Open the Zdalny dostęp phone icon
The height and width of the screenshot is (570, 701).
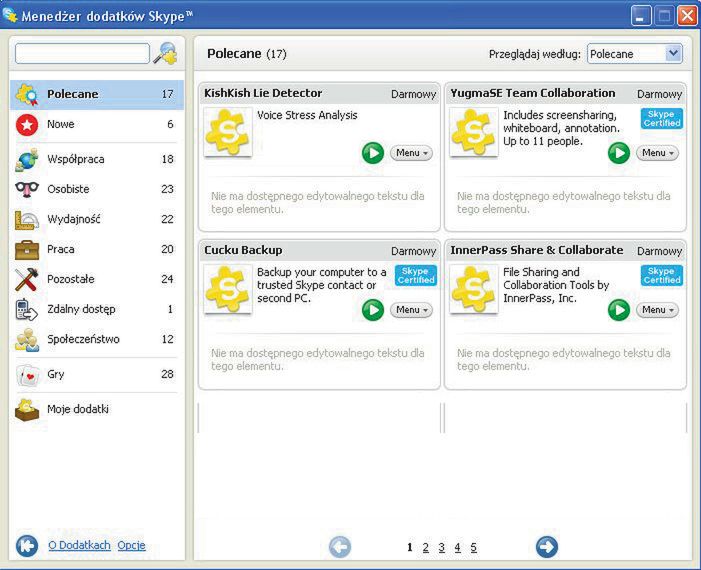pyautogui.click(x=27, y=309)
